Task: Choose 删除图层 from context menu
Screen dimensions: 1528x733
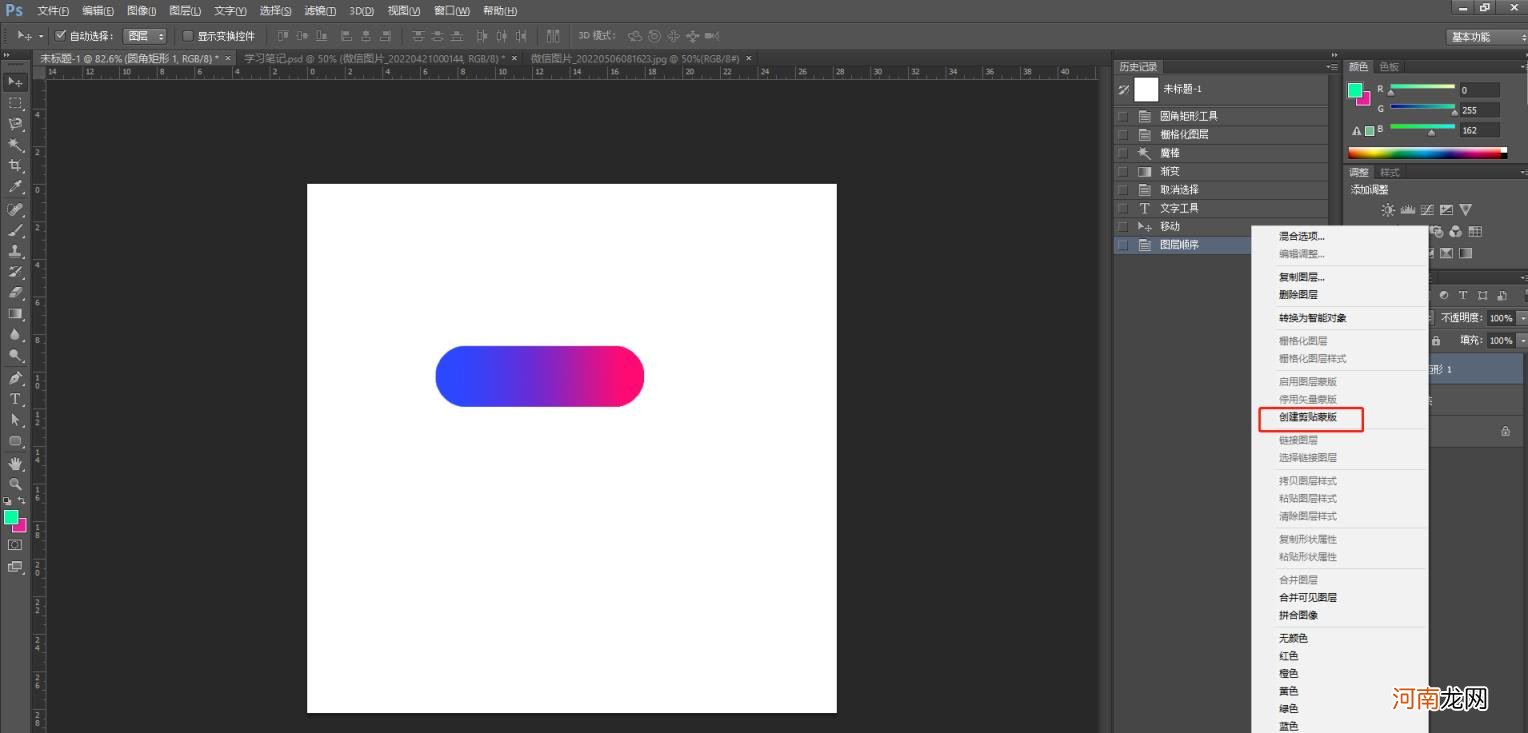Action: point(1298,295)
